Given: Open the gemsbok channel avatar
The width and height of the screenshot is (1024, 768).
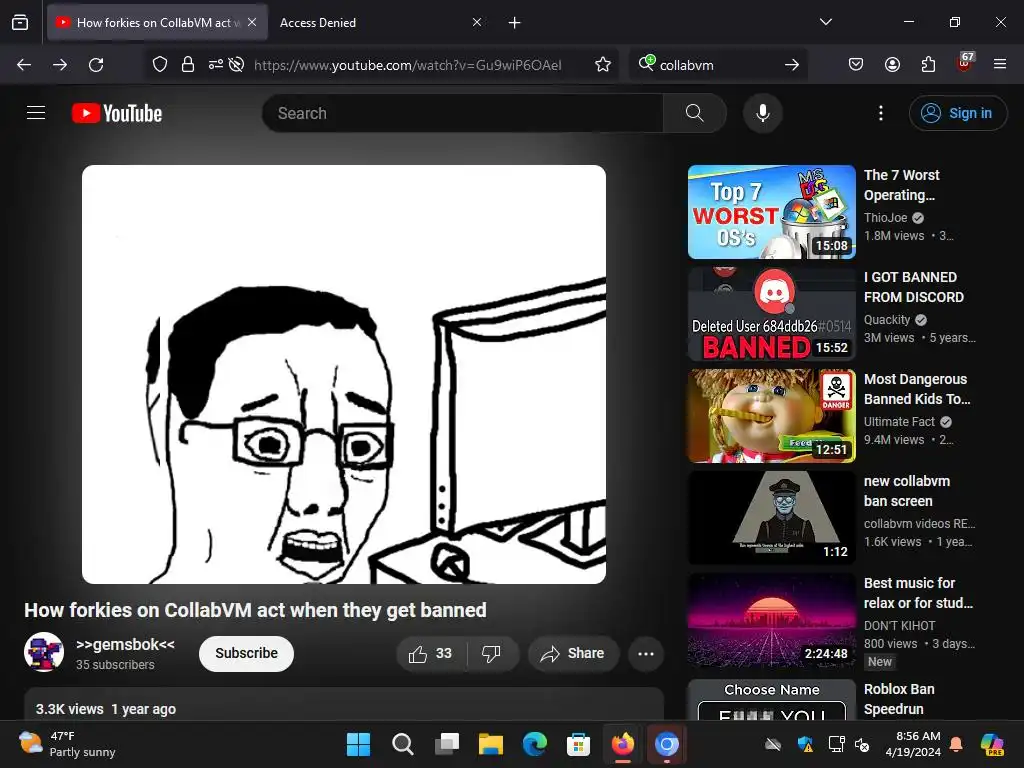Looking at the screenshot, I should coord(44,652).
